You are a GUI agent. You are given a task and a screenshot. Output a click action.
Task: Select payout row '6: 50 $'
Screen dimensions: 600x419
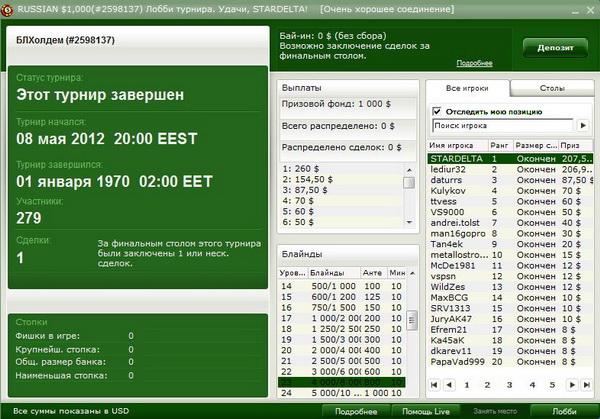341,222
